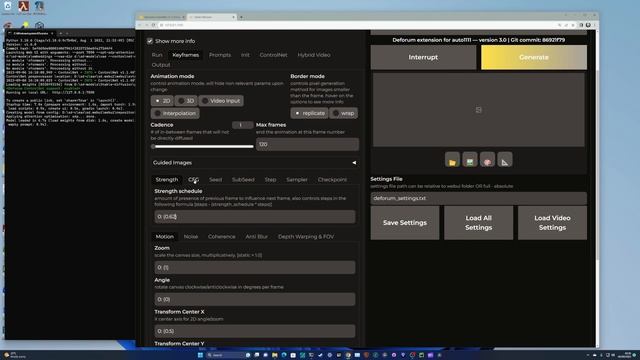This screenshot has height=360, width=640.
Task: Click the Cadence number box
Action: (242, 125)
